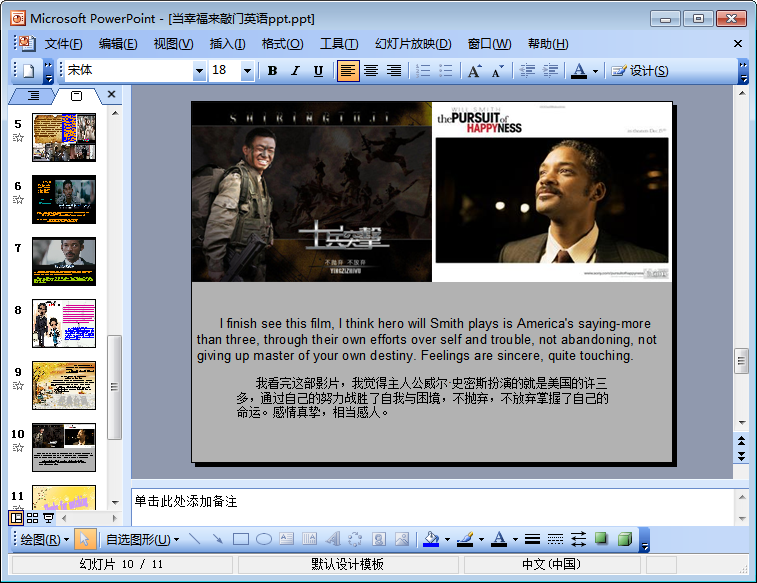This screenshot has height=583, width=757.
Task: Toggle underline formatting
Action: tap(318, 71)
